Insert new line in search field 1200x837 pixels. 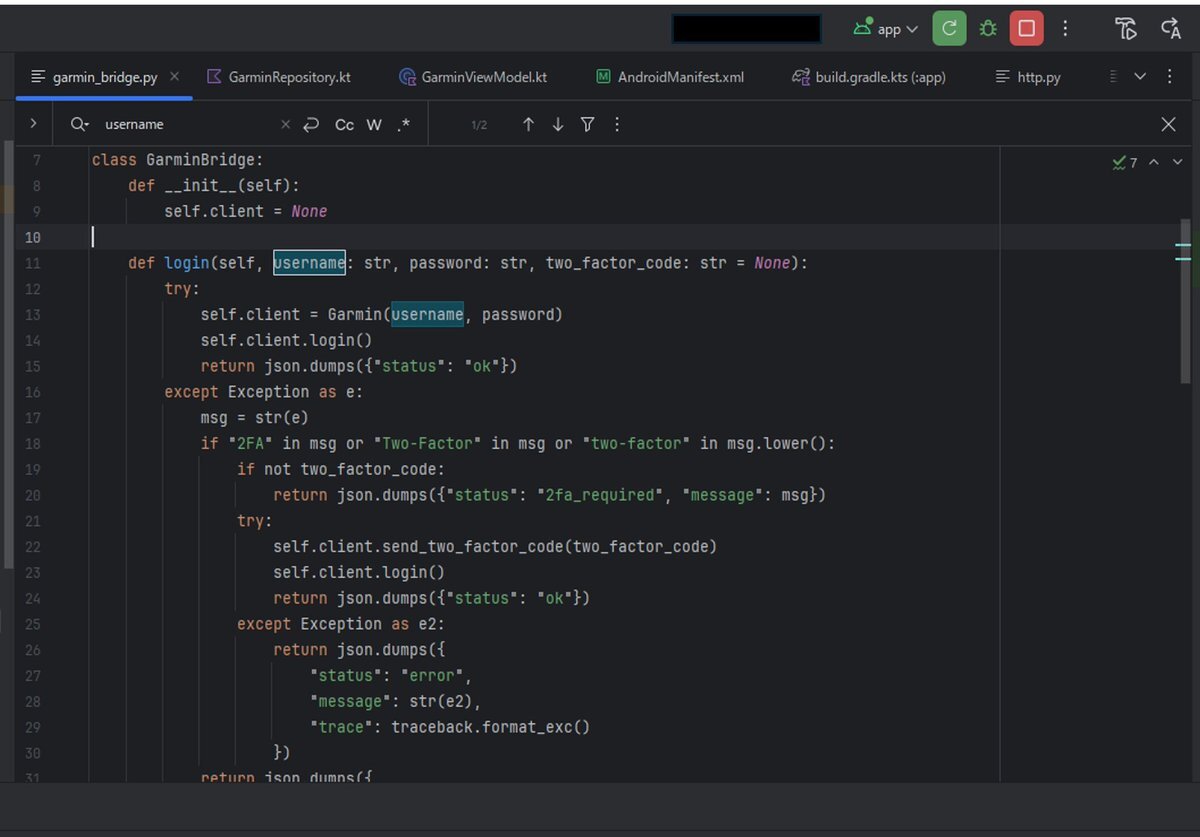point(311,125)
